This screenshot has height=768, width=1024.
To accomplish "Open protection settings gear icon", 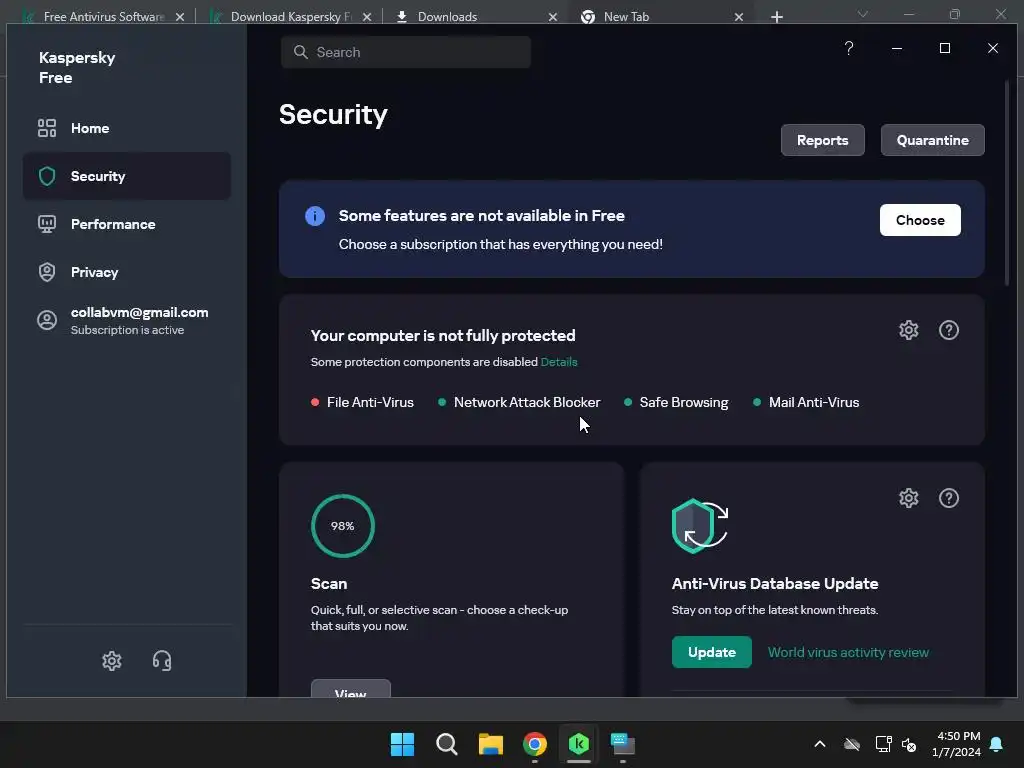I will [x=908, y=330].
